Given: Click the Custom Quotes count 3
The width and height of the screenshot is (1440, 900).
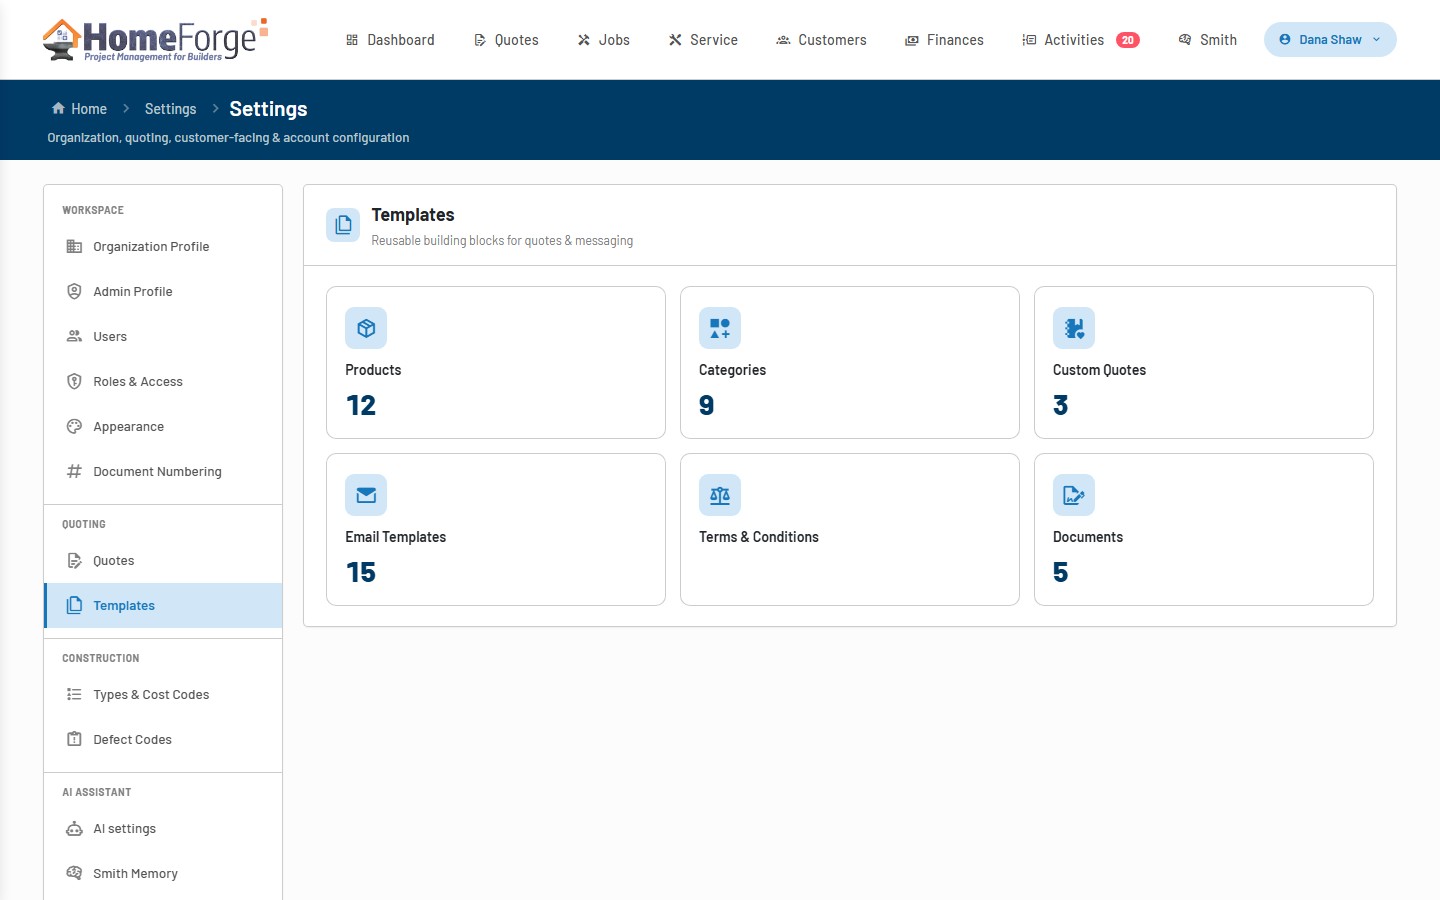Looking at the screenshot, I should click(x=1061, y=405).
